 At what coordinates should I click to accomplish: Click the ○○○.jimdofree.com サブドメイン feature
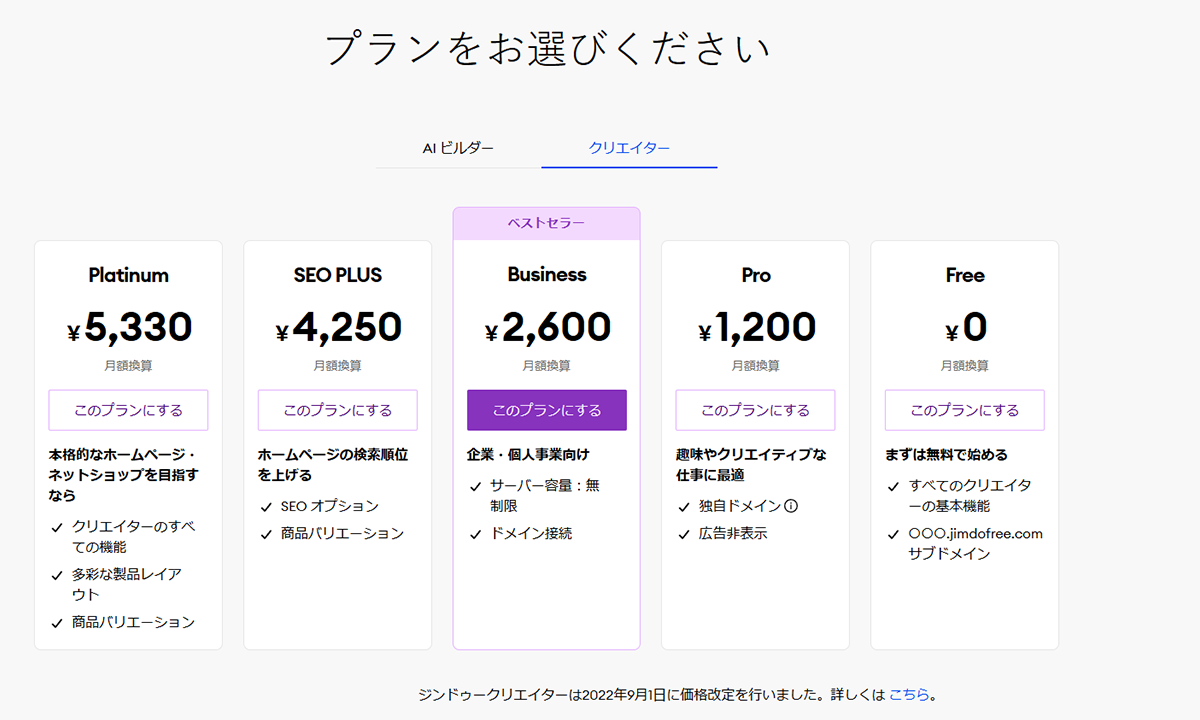click(x=975, y=543)
